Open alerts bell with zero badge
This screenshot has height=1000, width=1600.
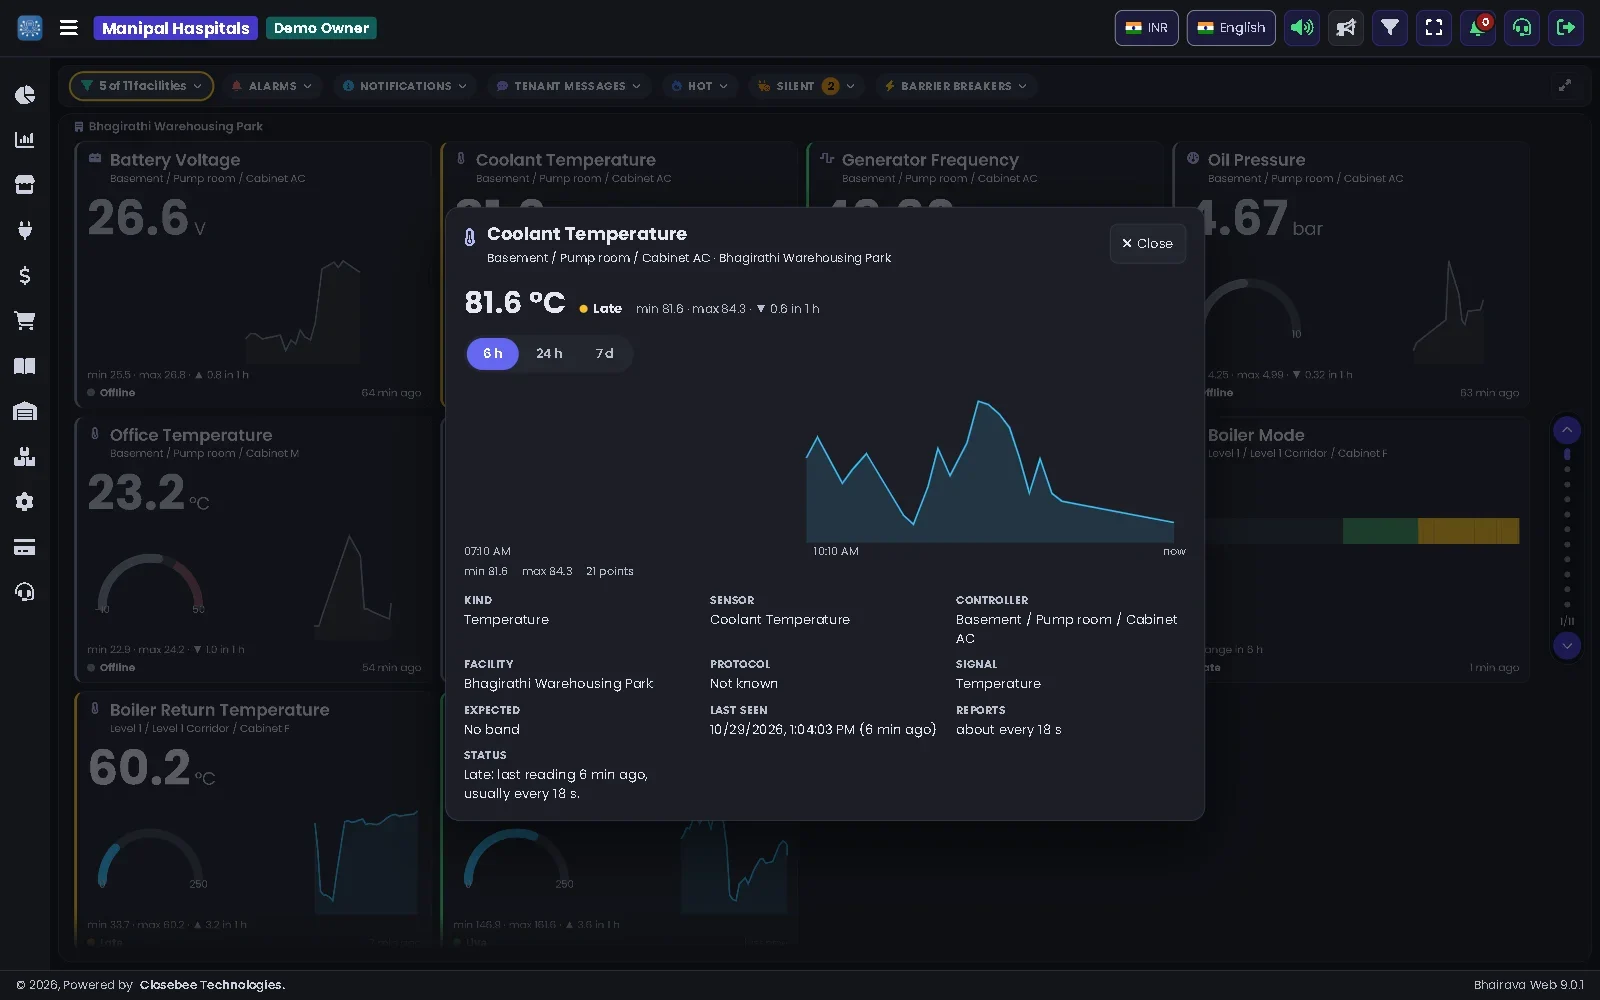click(1478, 28)
